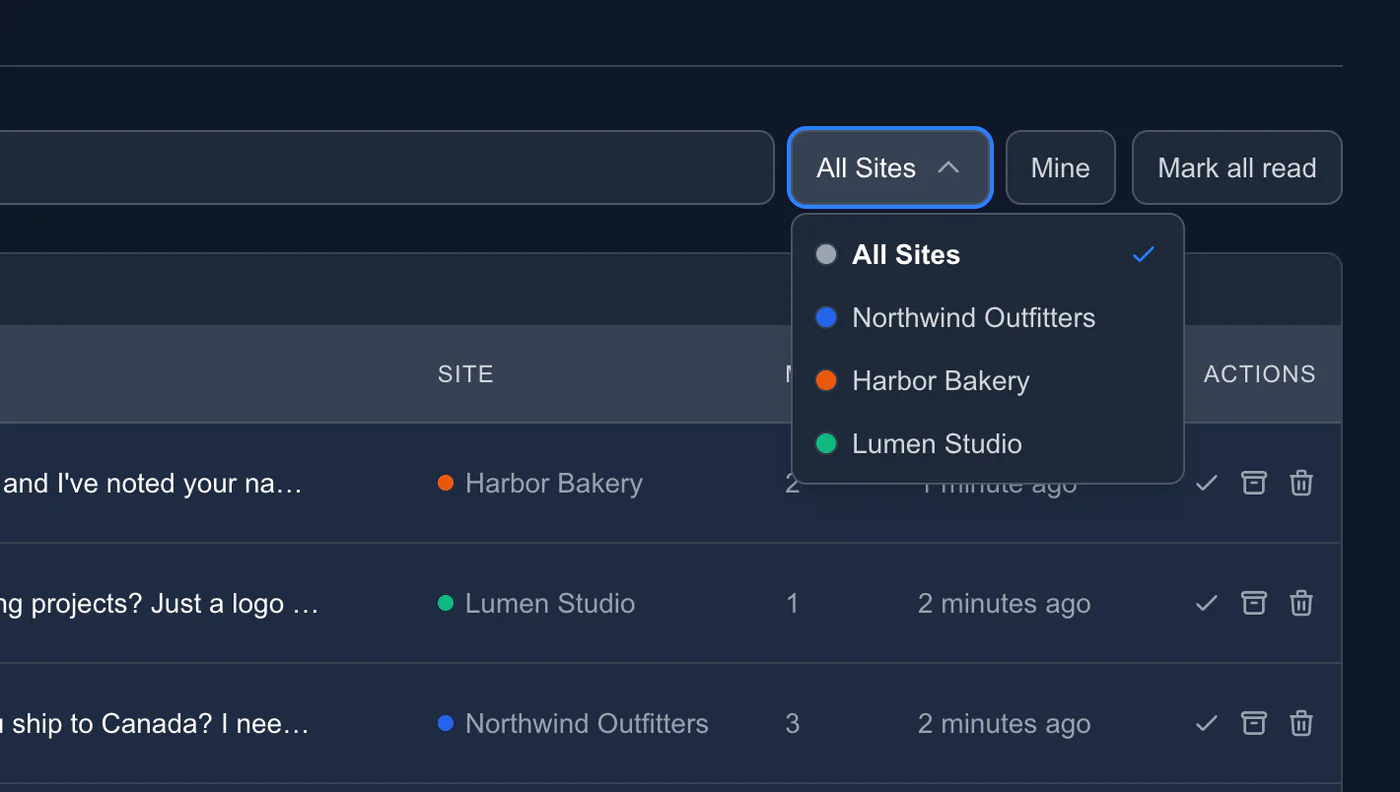The width and height of the screenshot is (1400, 792).
Task: Click '2 minutes ago' in Northwind Outfitters row
Action: (1004, 724)
